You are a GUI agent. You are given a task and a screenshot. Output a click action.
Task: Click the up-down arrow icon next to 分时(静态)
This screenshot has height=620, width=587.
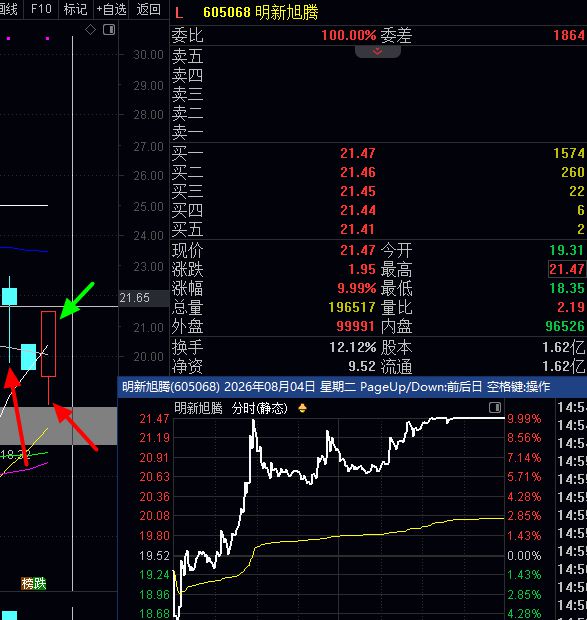click(x=302, y=408)
